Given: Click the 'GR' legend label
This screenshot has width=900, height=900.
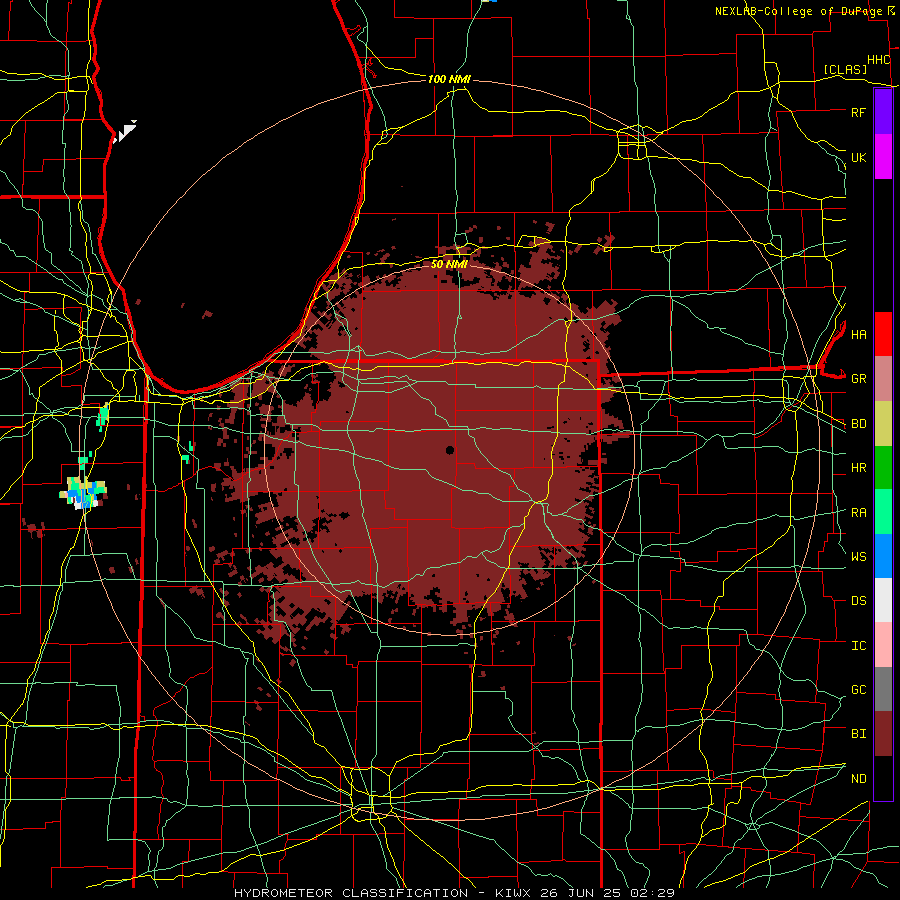Looking at the screenshot, I should (858, 379).
